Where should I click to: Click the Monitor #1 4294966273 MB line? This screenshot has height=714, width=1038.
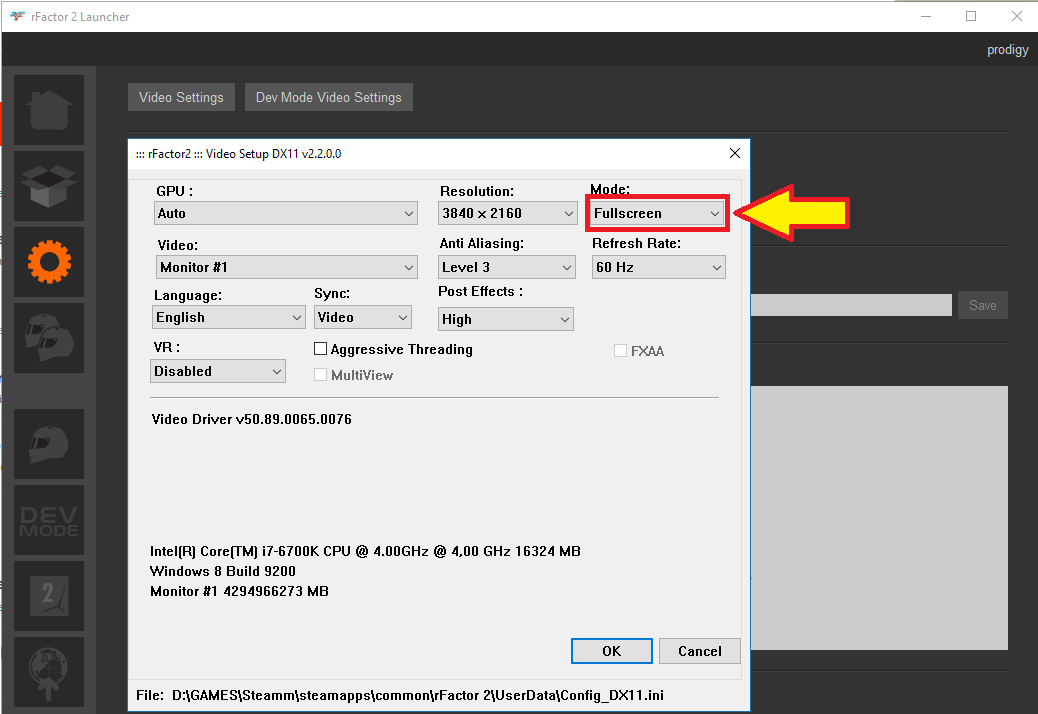tap(240, 591)
